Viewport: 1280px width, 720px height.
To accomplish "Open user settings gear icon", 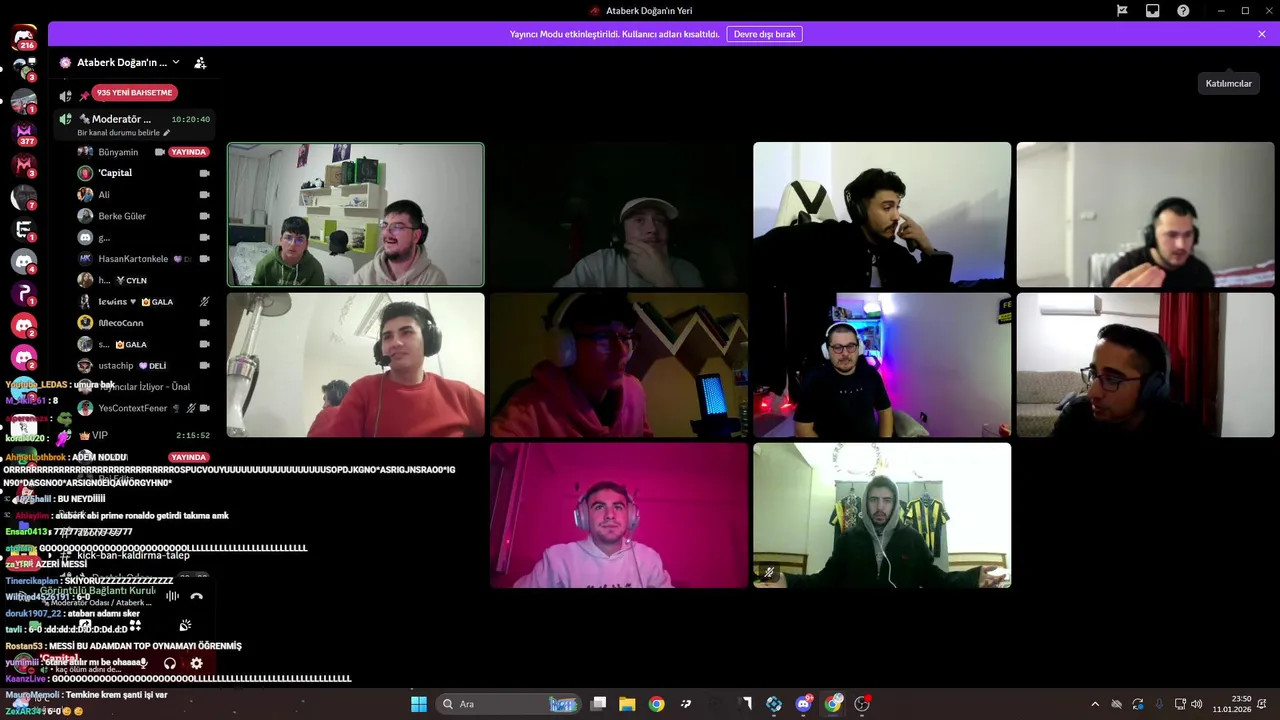I will pyautogui.click(x=196, y=663).
